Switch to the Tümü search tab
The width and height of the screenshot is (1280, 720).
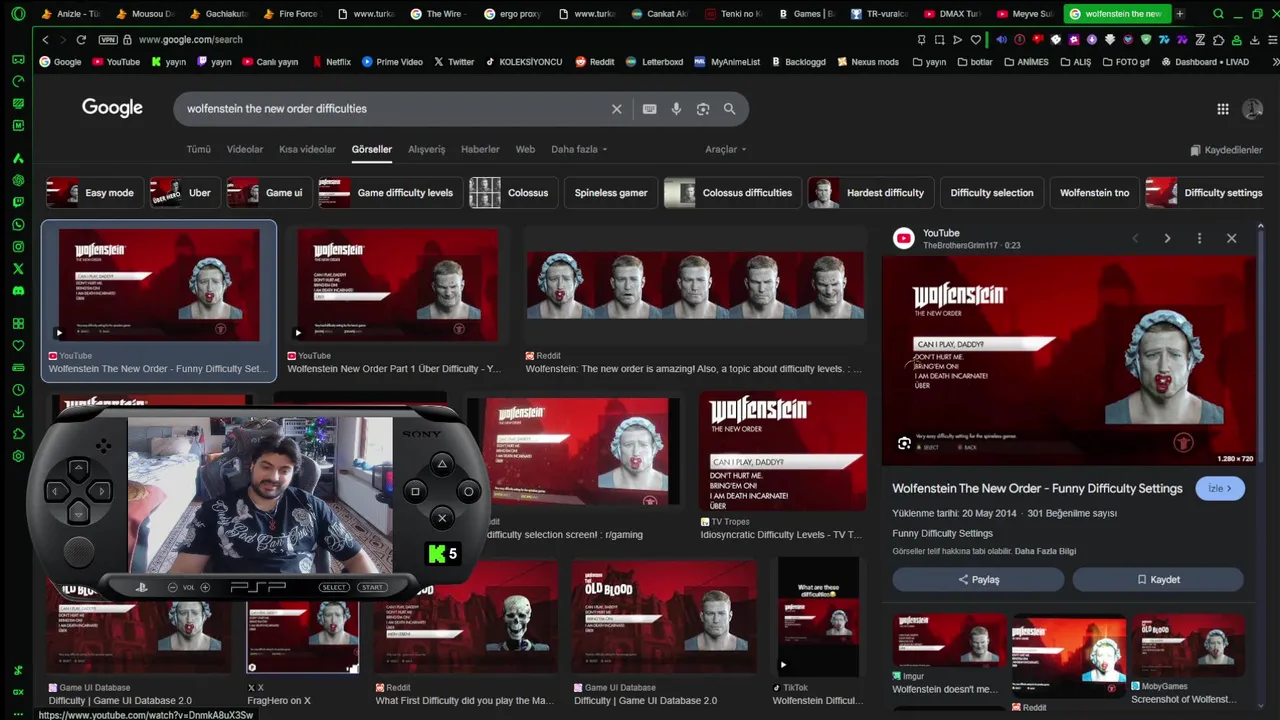click(x=198, y=150)
